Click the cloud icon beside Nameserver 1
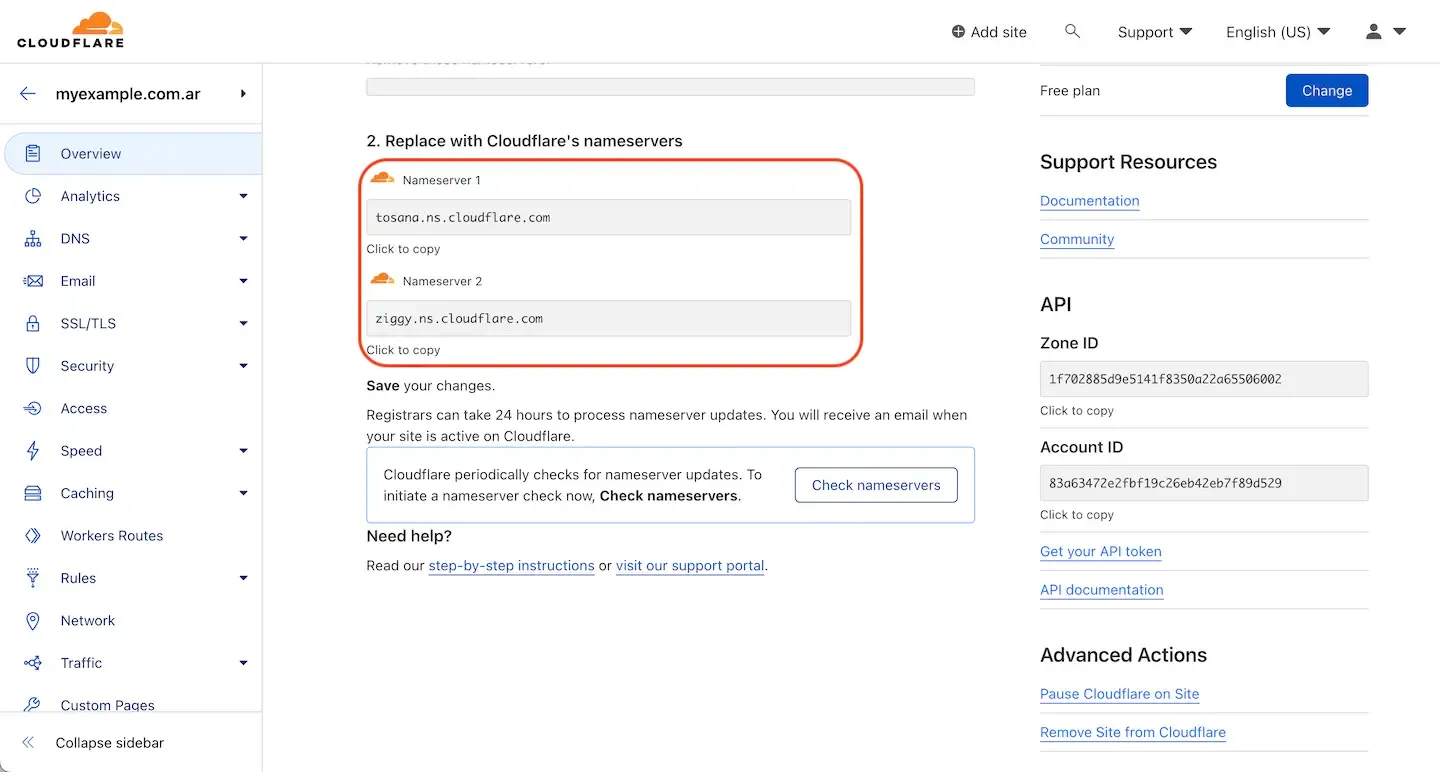Image resolution: width=1440 pixels, height=772 pixels. pyautogui.click(x=382, y=178)
